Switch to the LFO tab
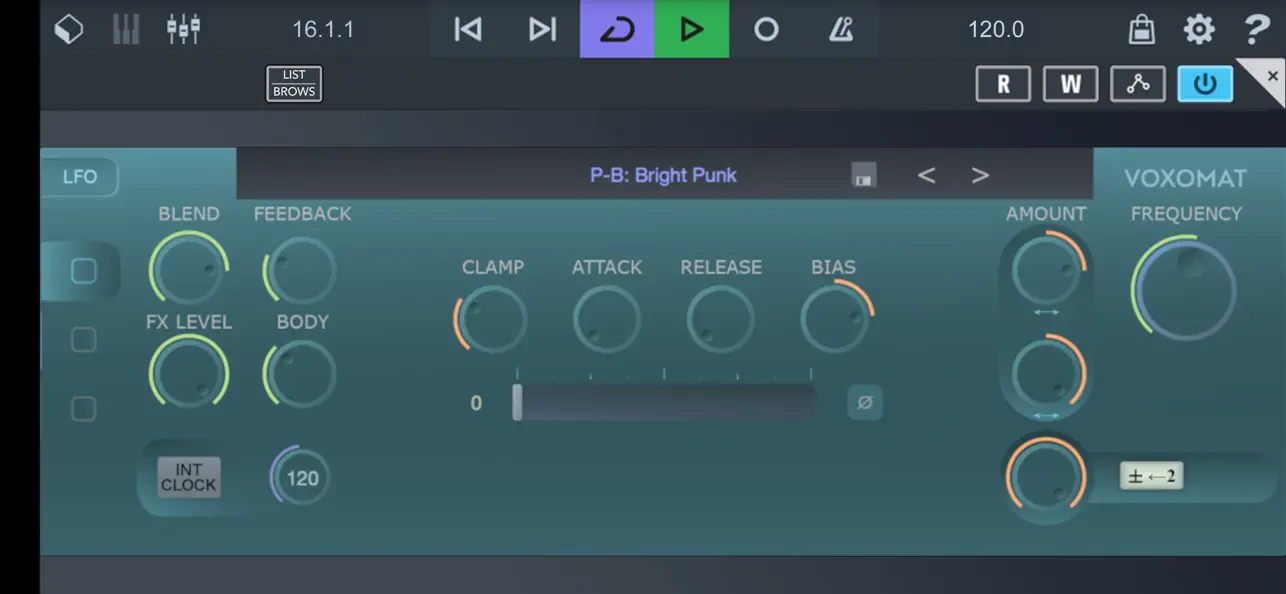The width and height of the screenshot is (1286, 594). 80,177
